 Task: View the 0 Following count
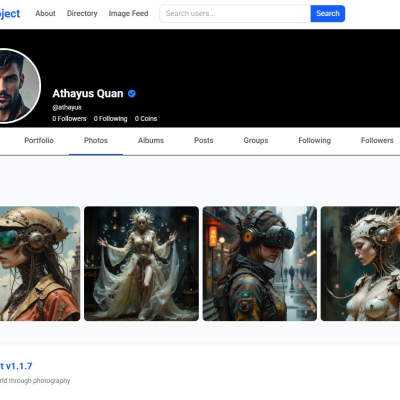point(110,119)
